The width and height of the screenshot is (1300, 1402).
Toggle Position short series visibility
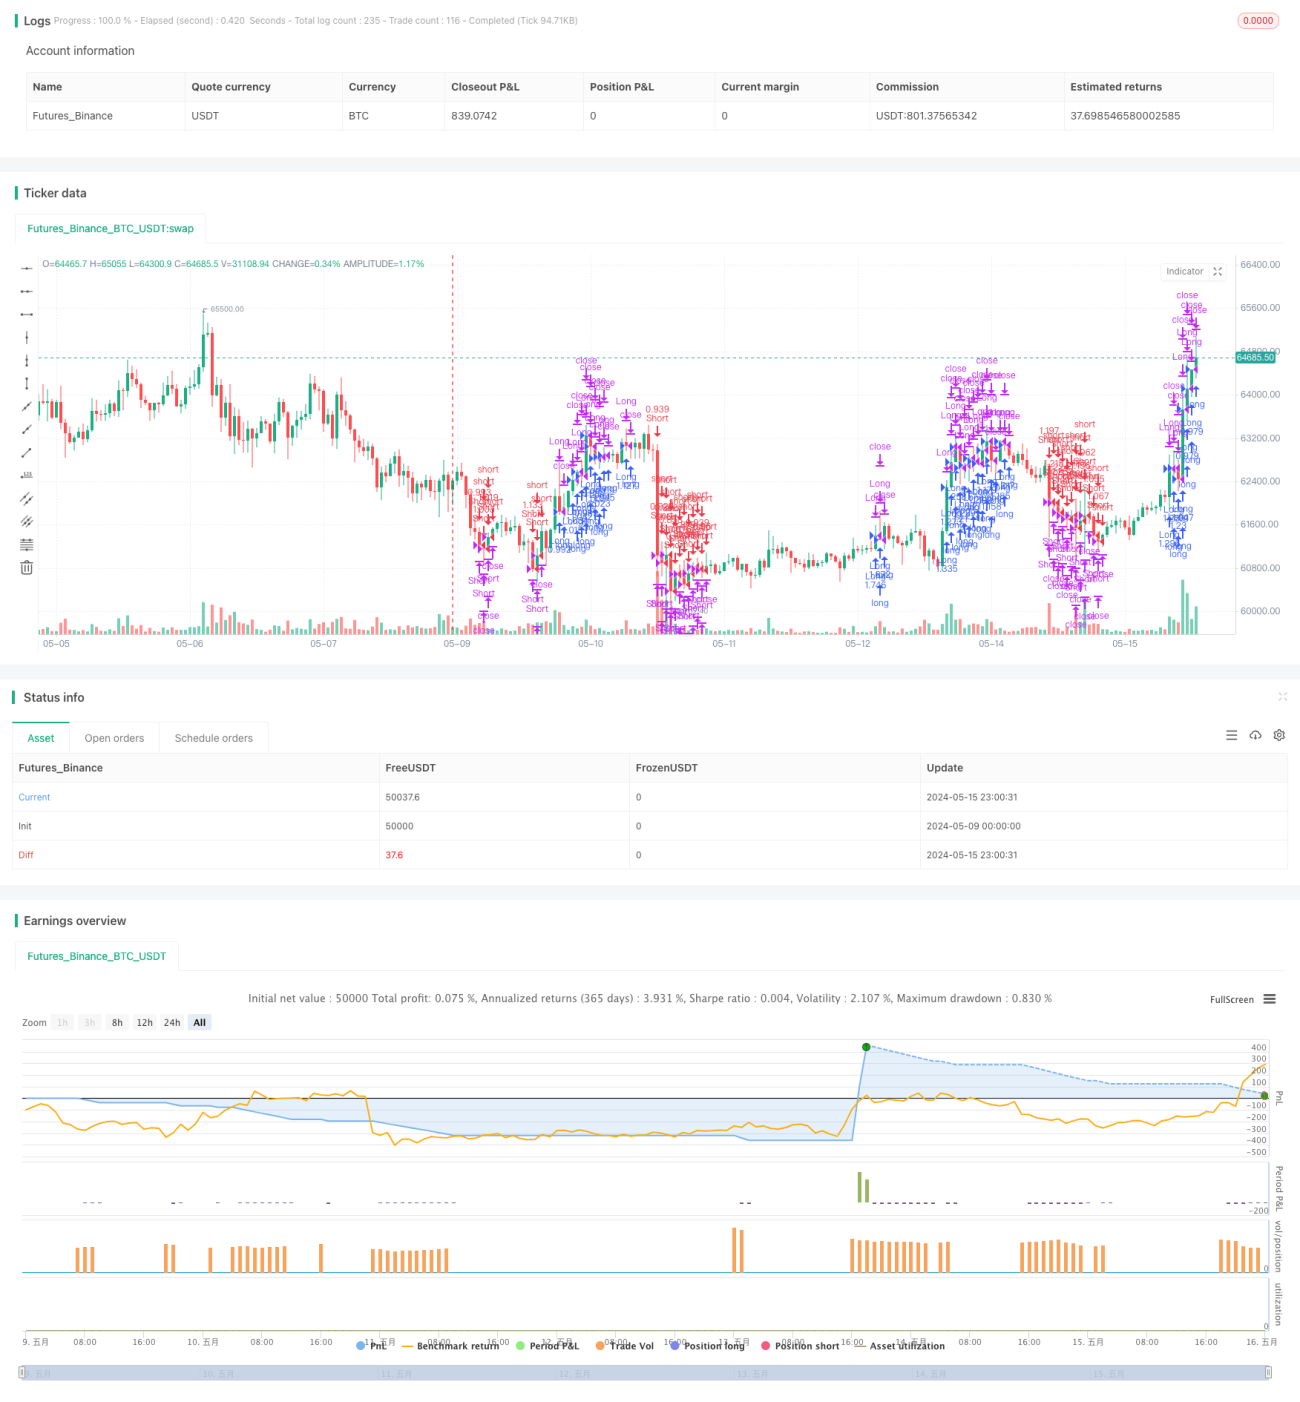pyautogui.click(x=800, y=1346)
